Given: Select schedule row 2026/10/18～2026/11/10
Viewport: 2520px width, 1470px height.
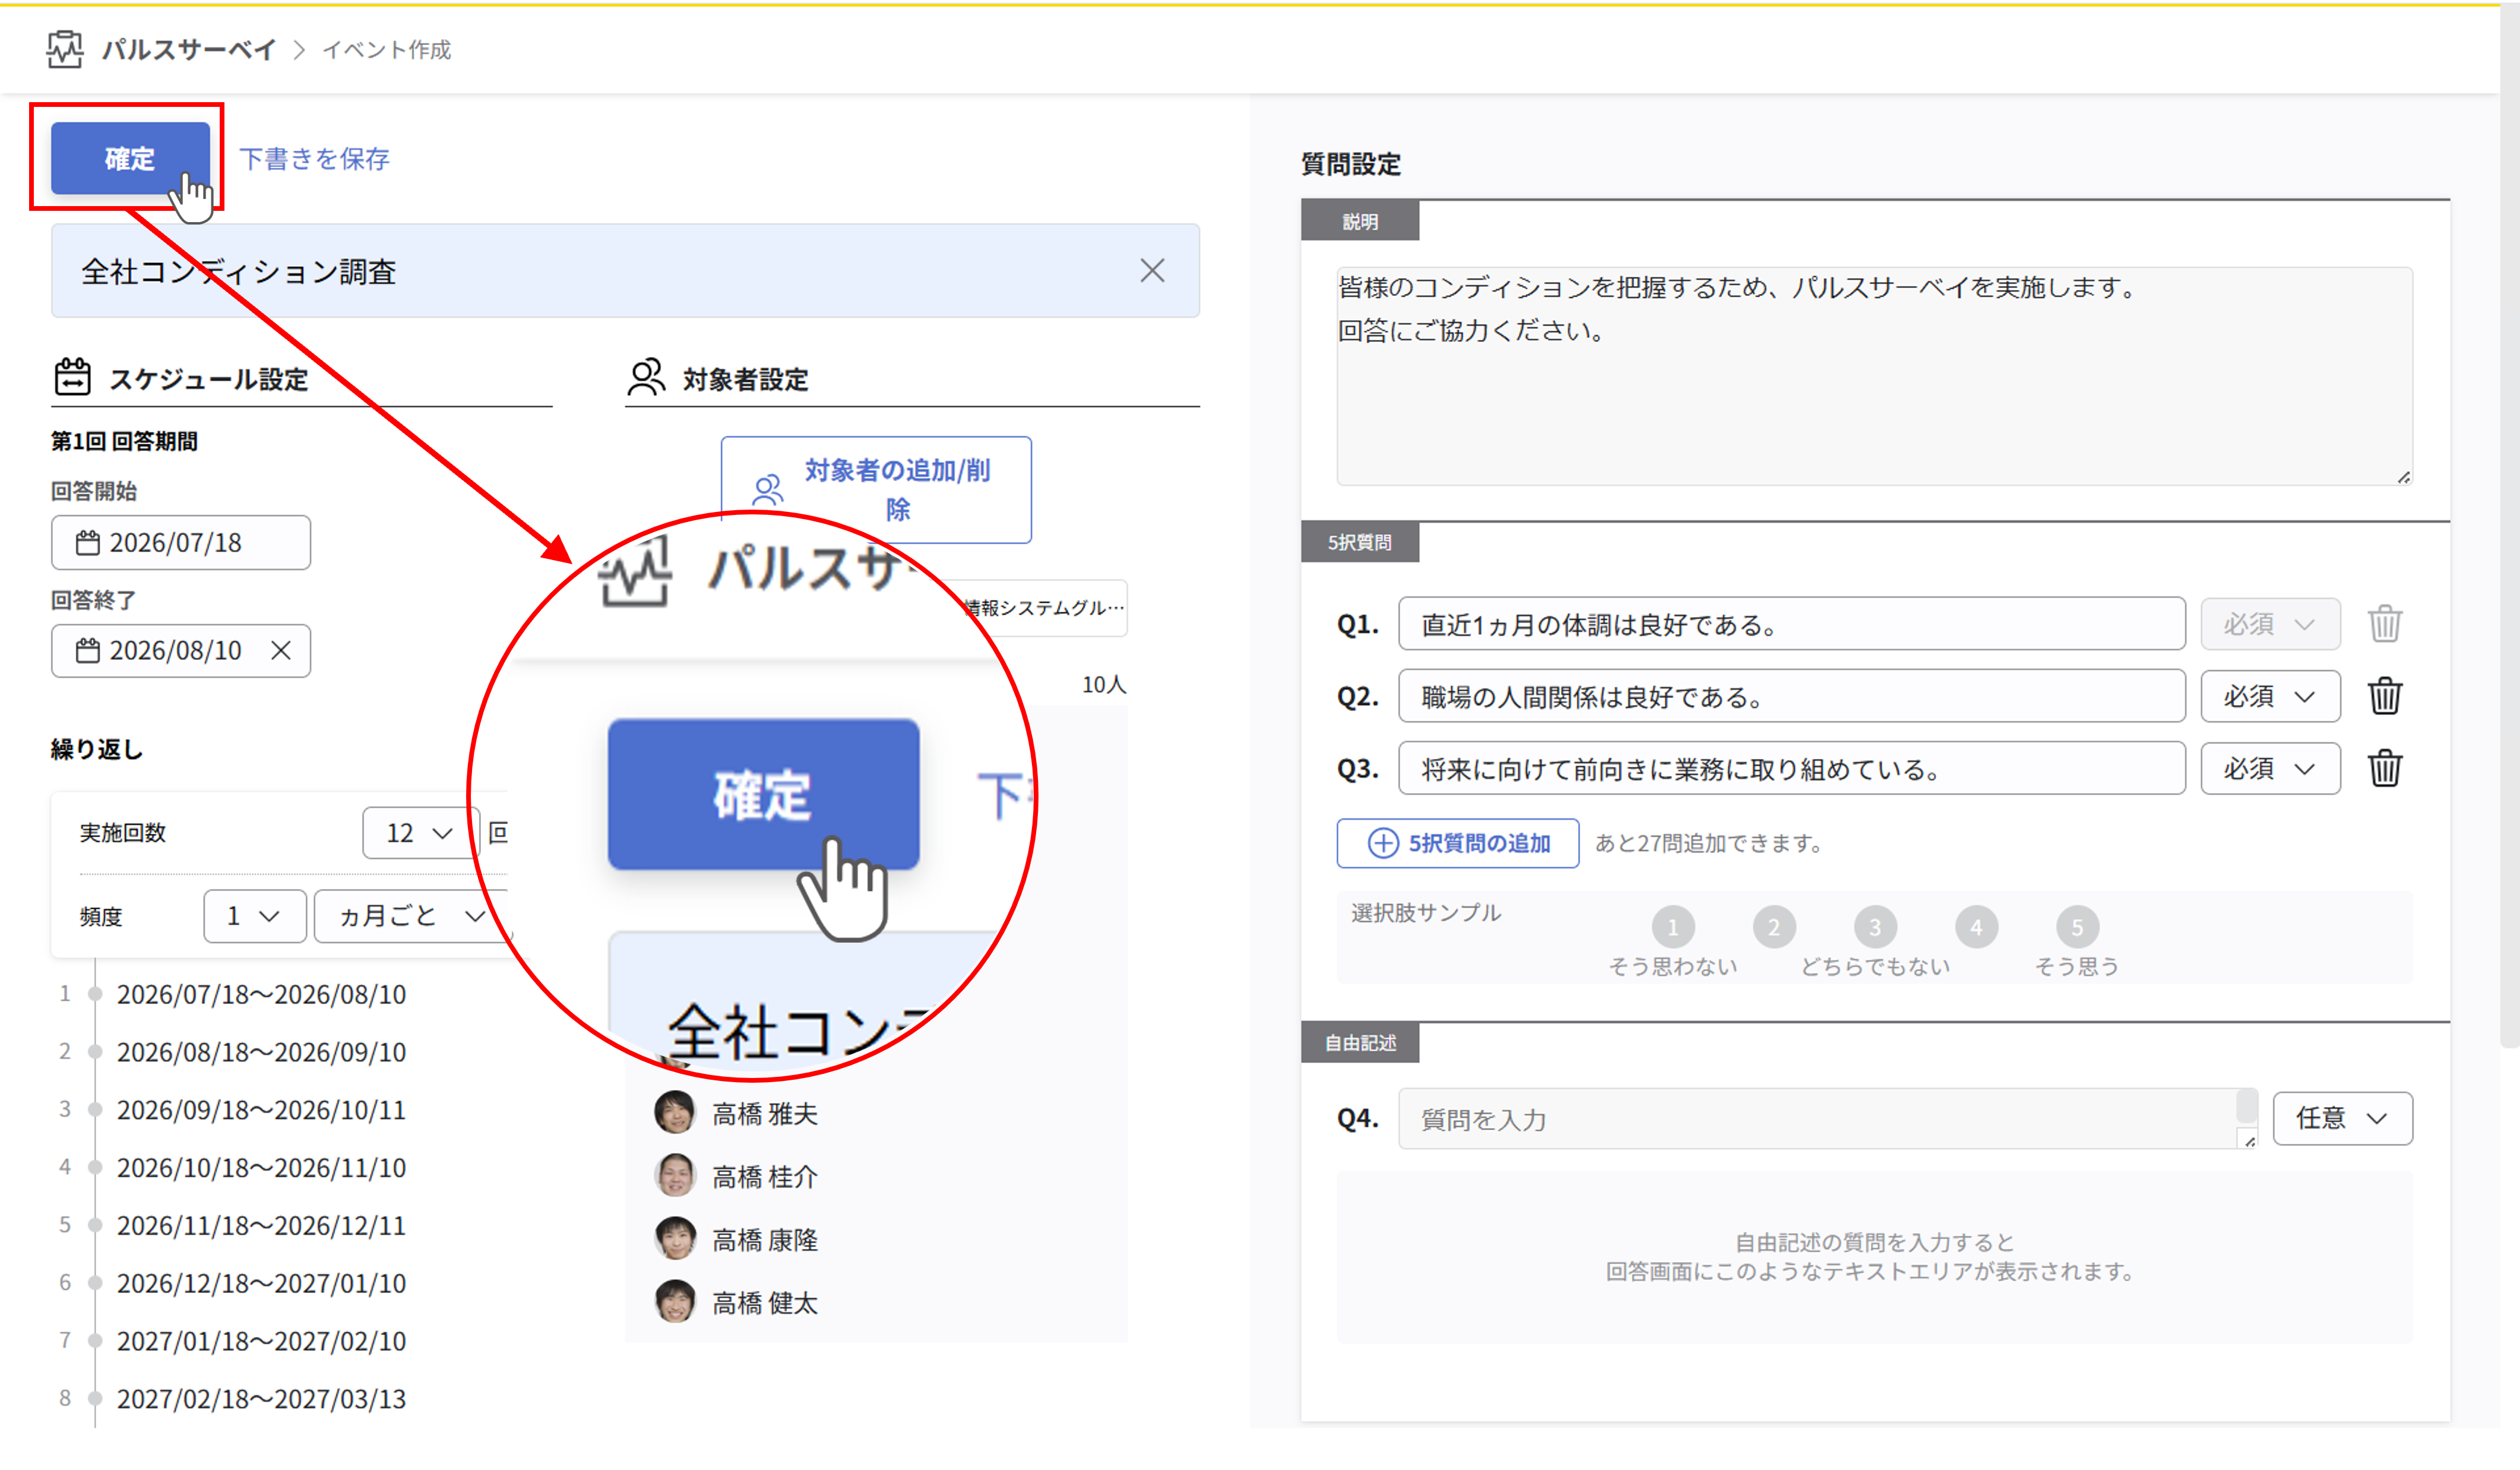Looking at the screenshot, I should [x=261, y=1168].
